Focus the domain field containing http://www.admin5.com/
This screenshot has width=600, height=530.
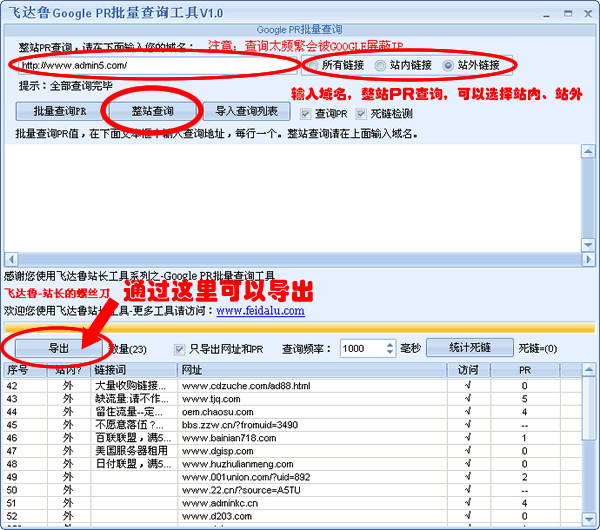tap(157, 65)
